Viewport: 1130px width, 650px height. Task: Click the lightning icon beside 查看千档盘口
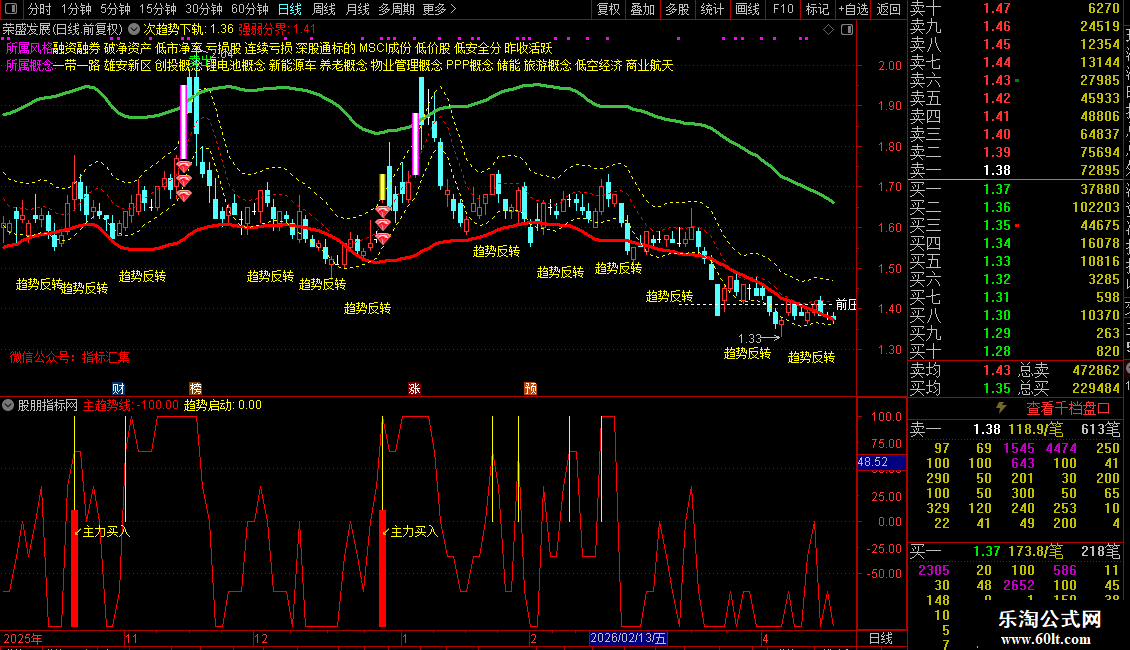point(1001,408)
